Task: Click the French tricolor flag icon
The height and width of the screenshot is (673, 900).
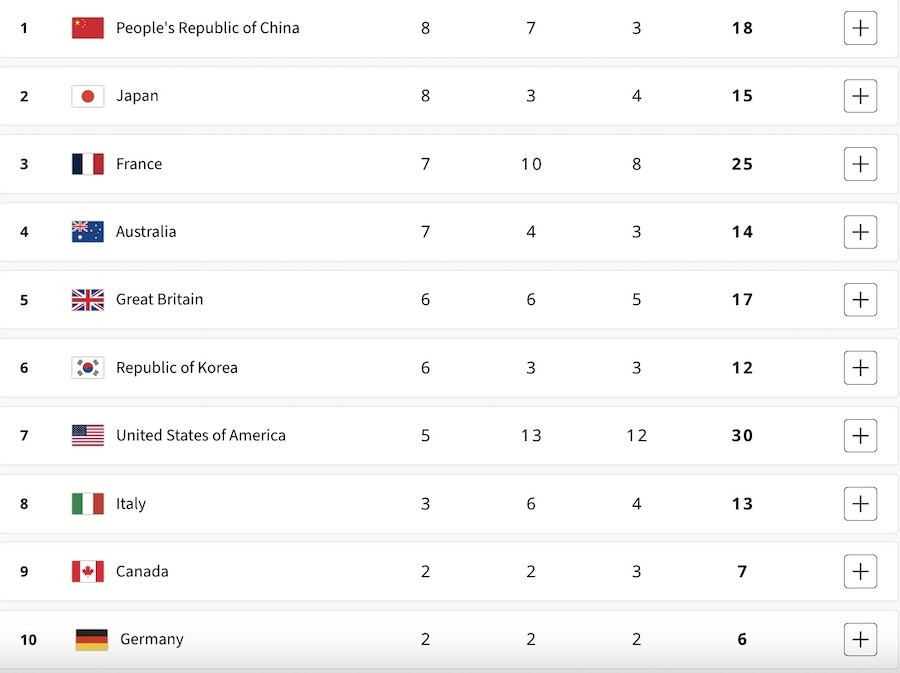Action: click(x=88, y=164)
